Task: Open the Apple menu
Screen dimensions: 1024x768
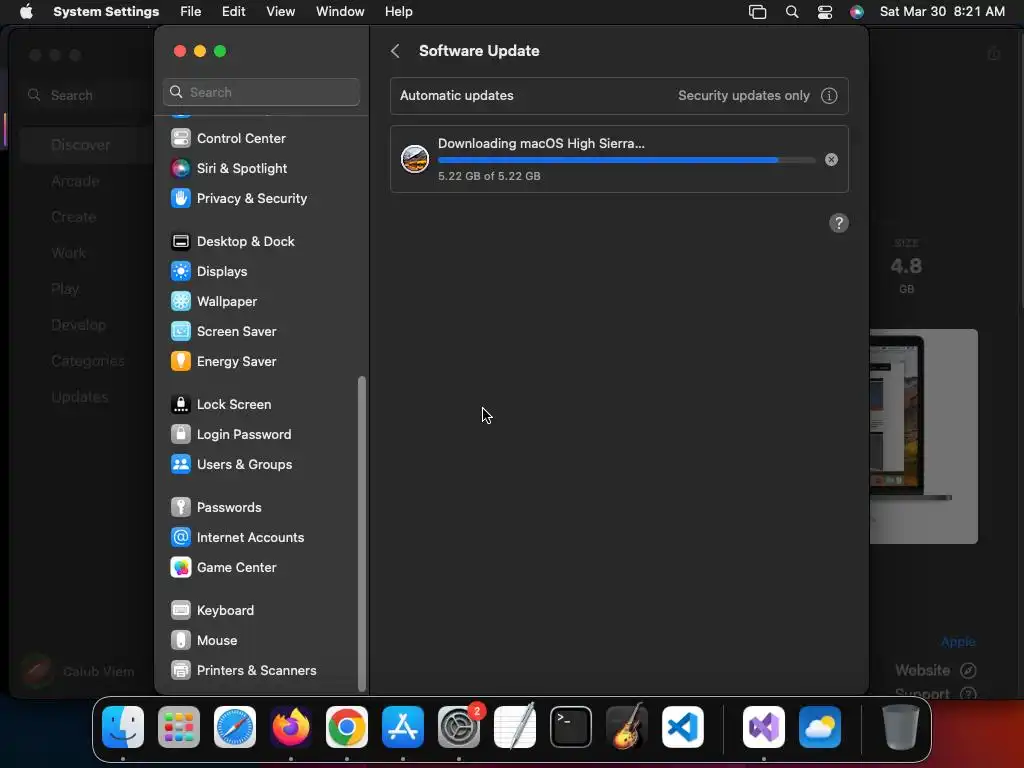Action: pyautogui.click(x=26, y=12)
